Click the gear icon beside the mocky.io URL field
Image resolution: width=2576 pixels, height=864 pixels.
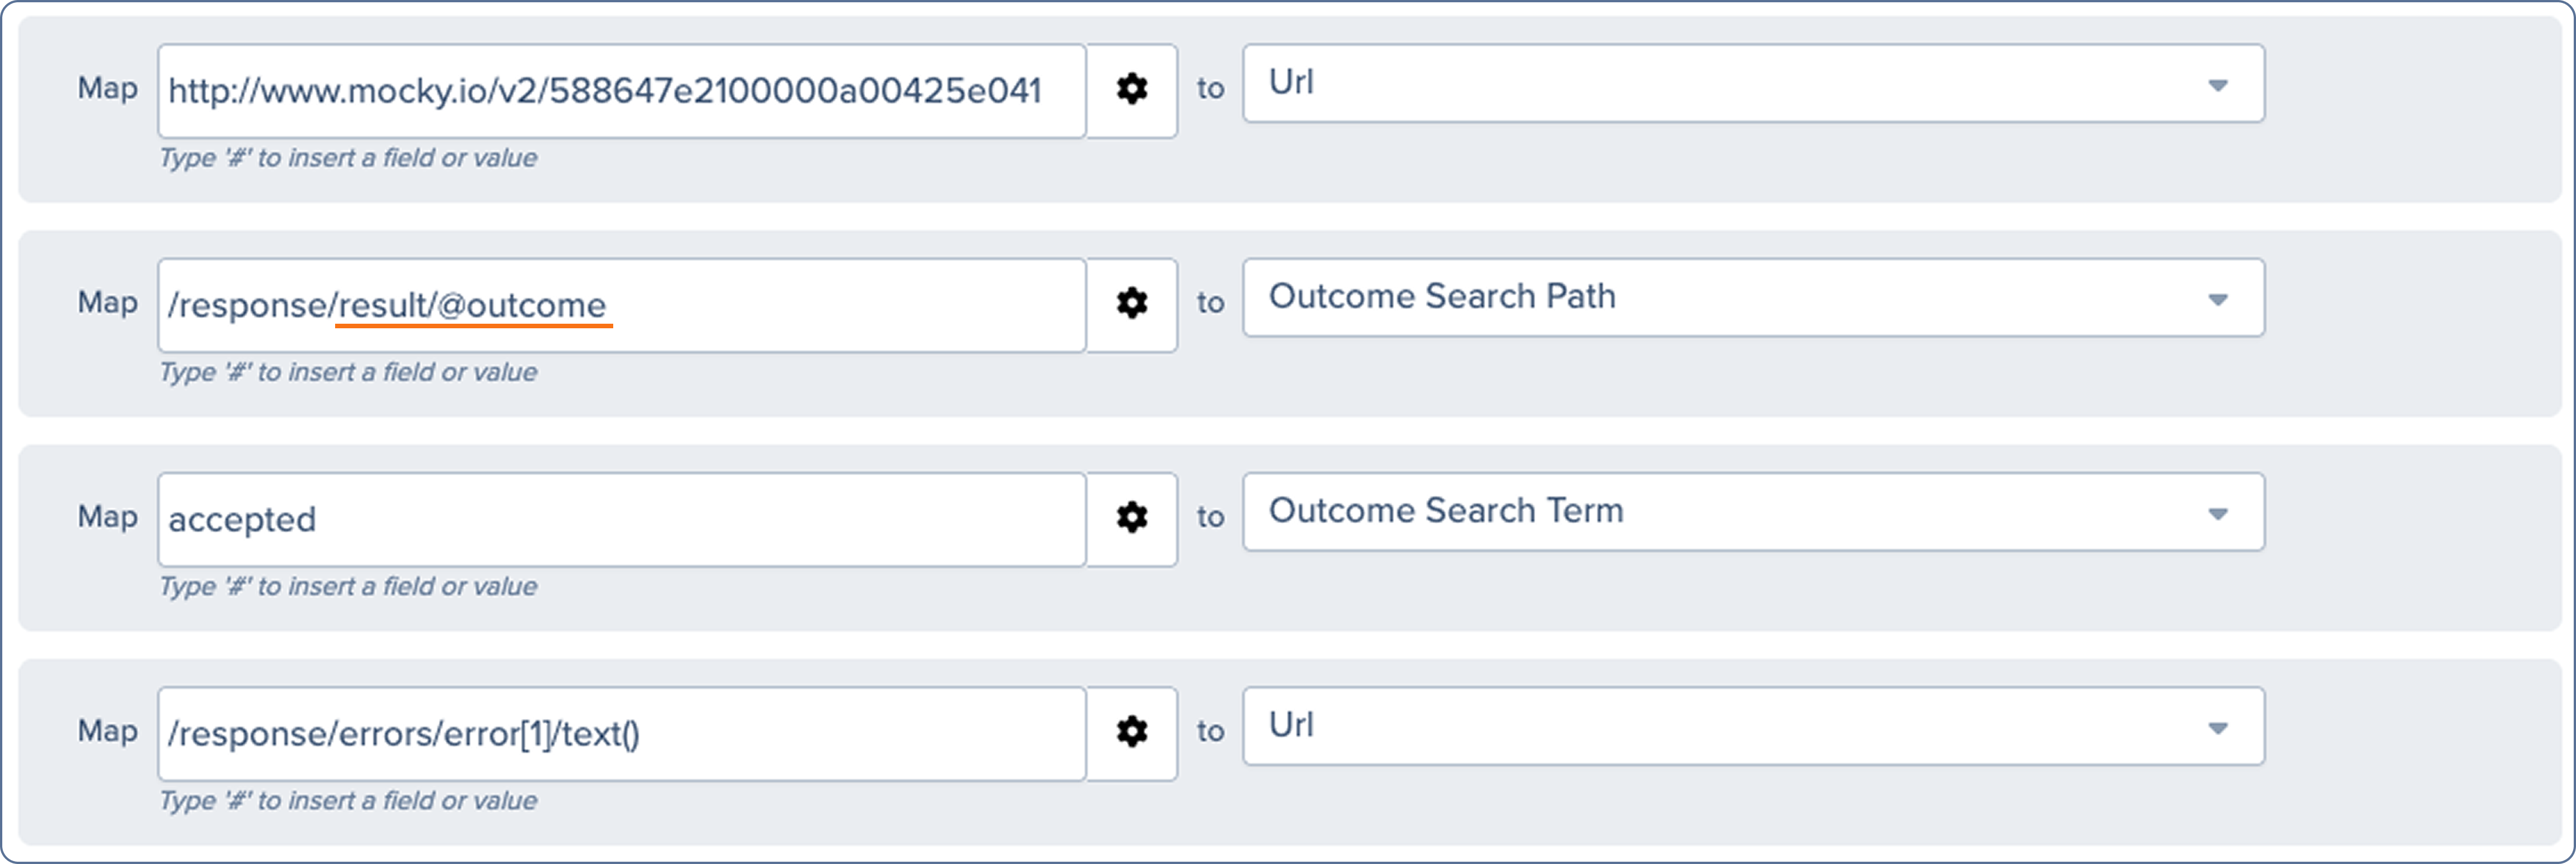point(1131,90)
